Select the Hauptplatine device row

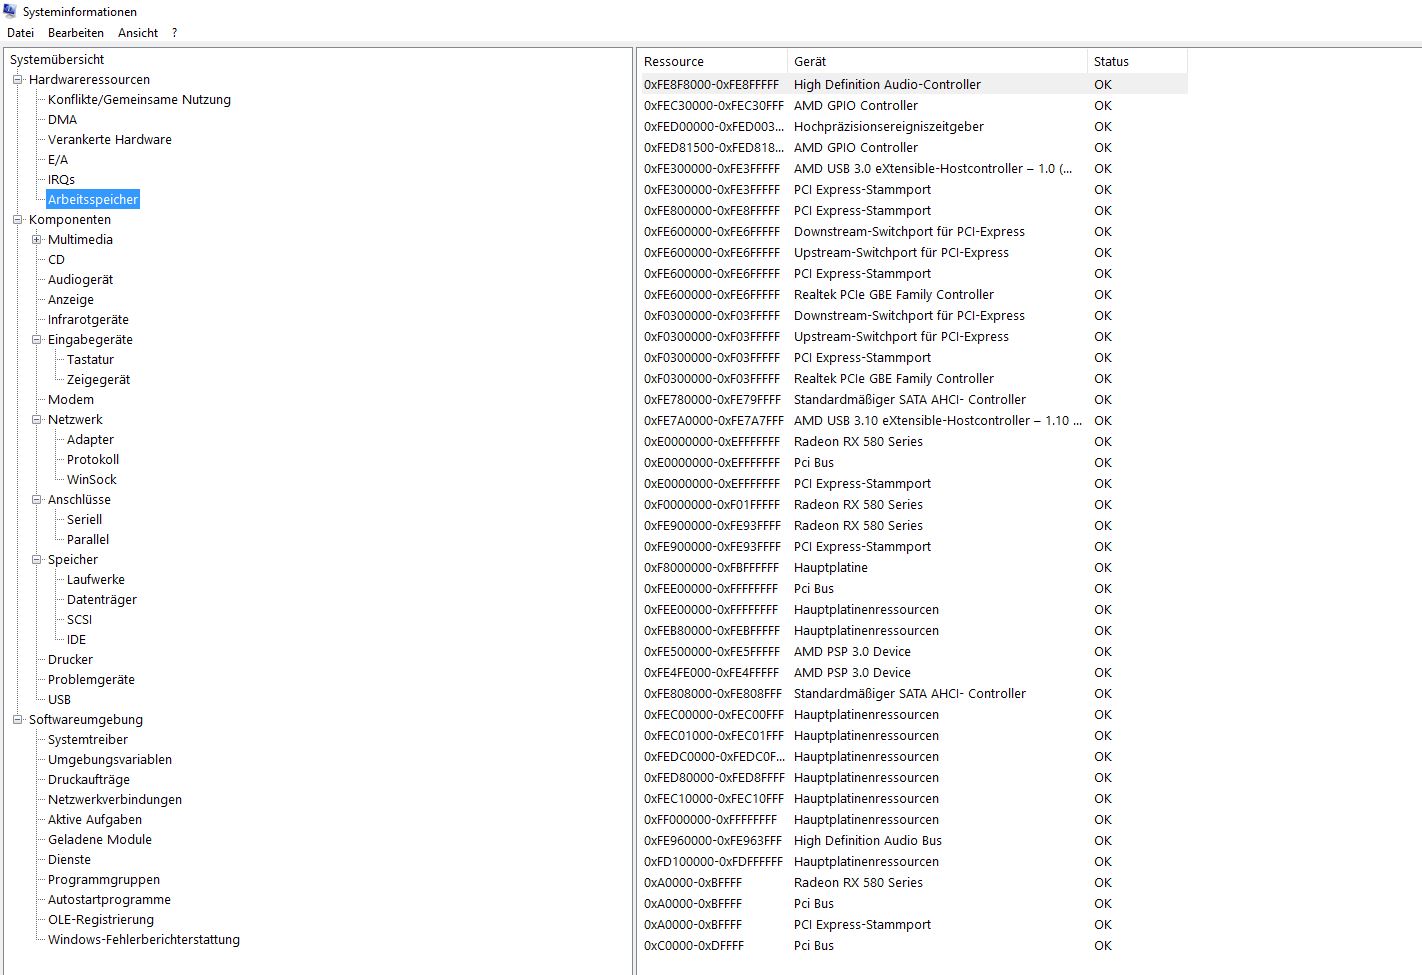pyautogui.click(x=914, y=567)
